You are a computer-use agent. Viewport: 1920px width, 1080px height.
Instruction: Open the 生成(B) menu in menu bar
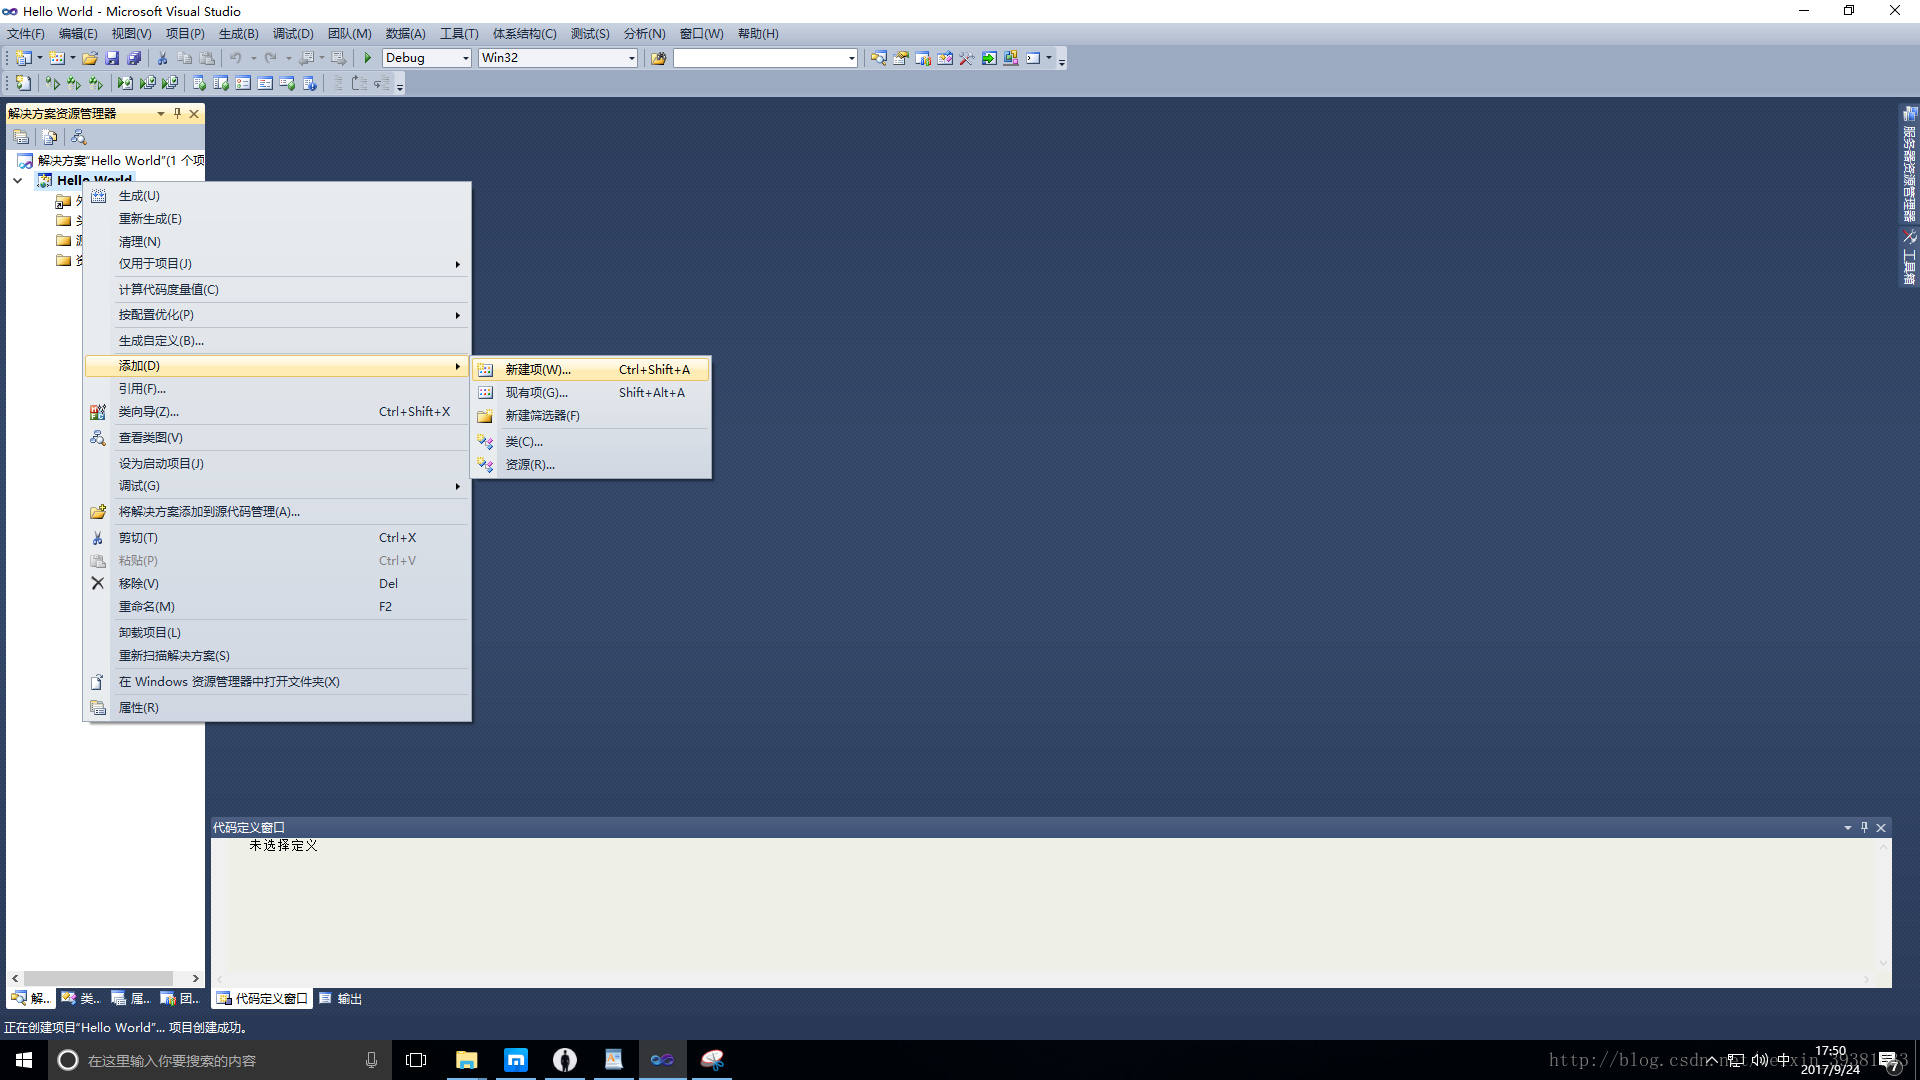coord(238,33)
